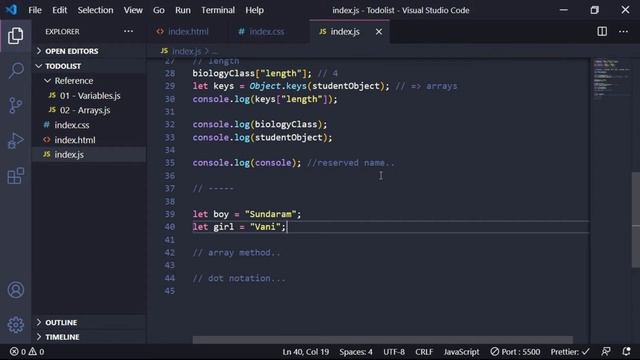Expand the Outline section
Image resolution: width=640 pixels, height=360 pixels.
89,322
